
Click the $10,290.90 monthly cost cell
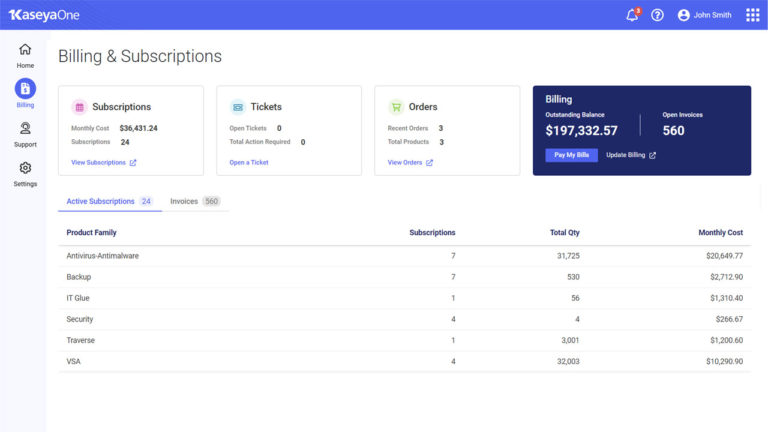pyautogui.click(x=724, y=361)
